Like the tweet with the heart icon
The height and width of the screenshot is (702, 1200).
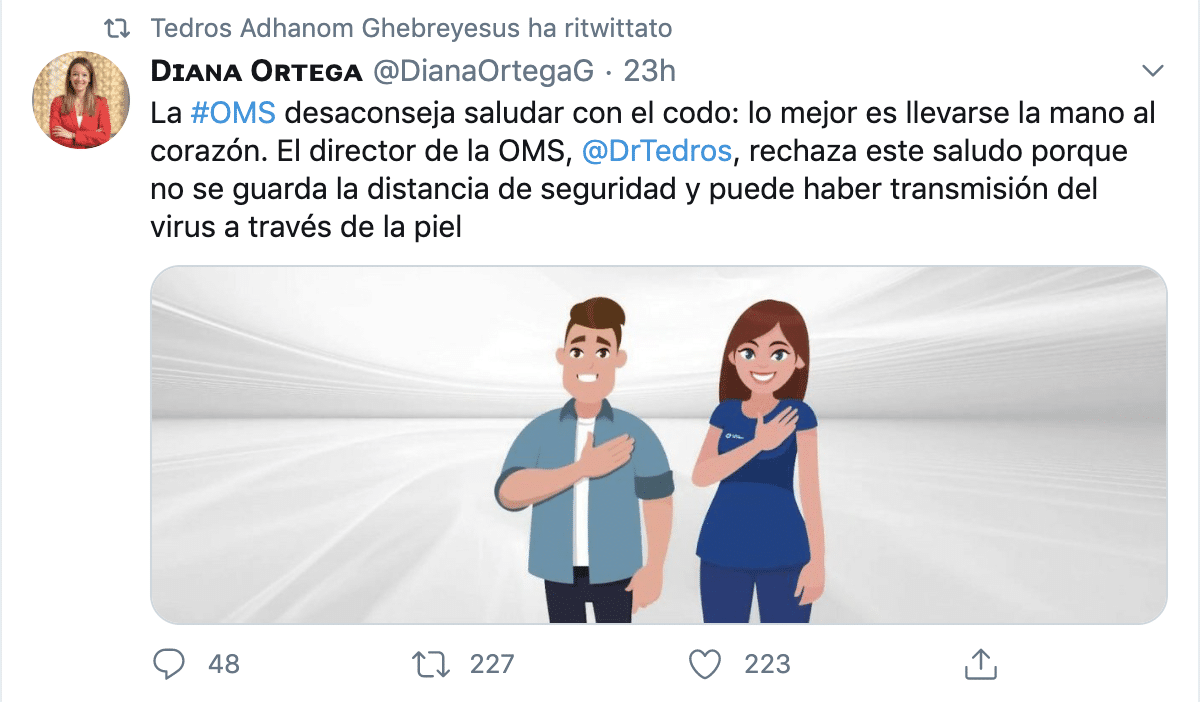706,663
